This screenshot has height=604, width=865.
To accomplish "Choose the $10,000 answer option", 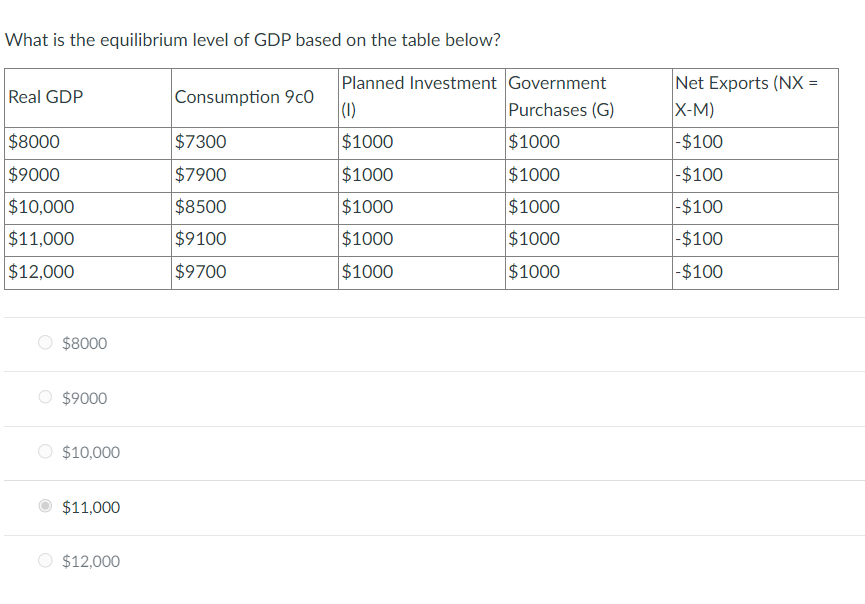I will [x=44, y=451].
